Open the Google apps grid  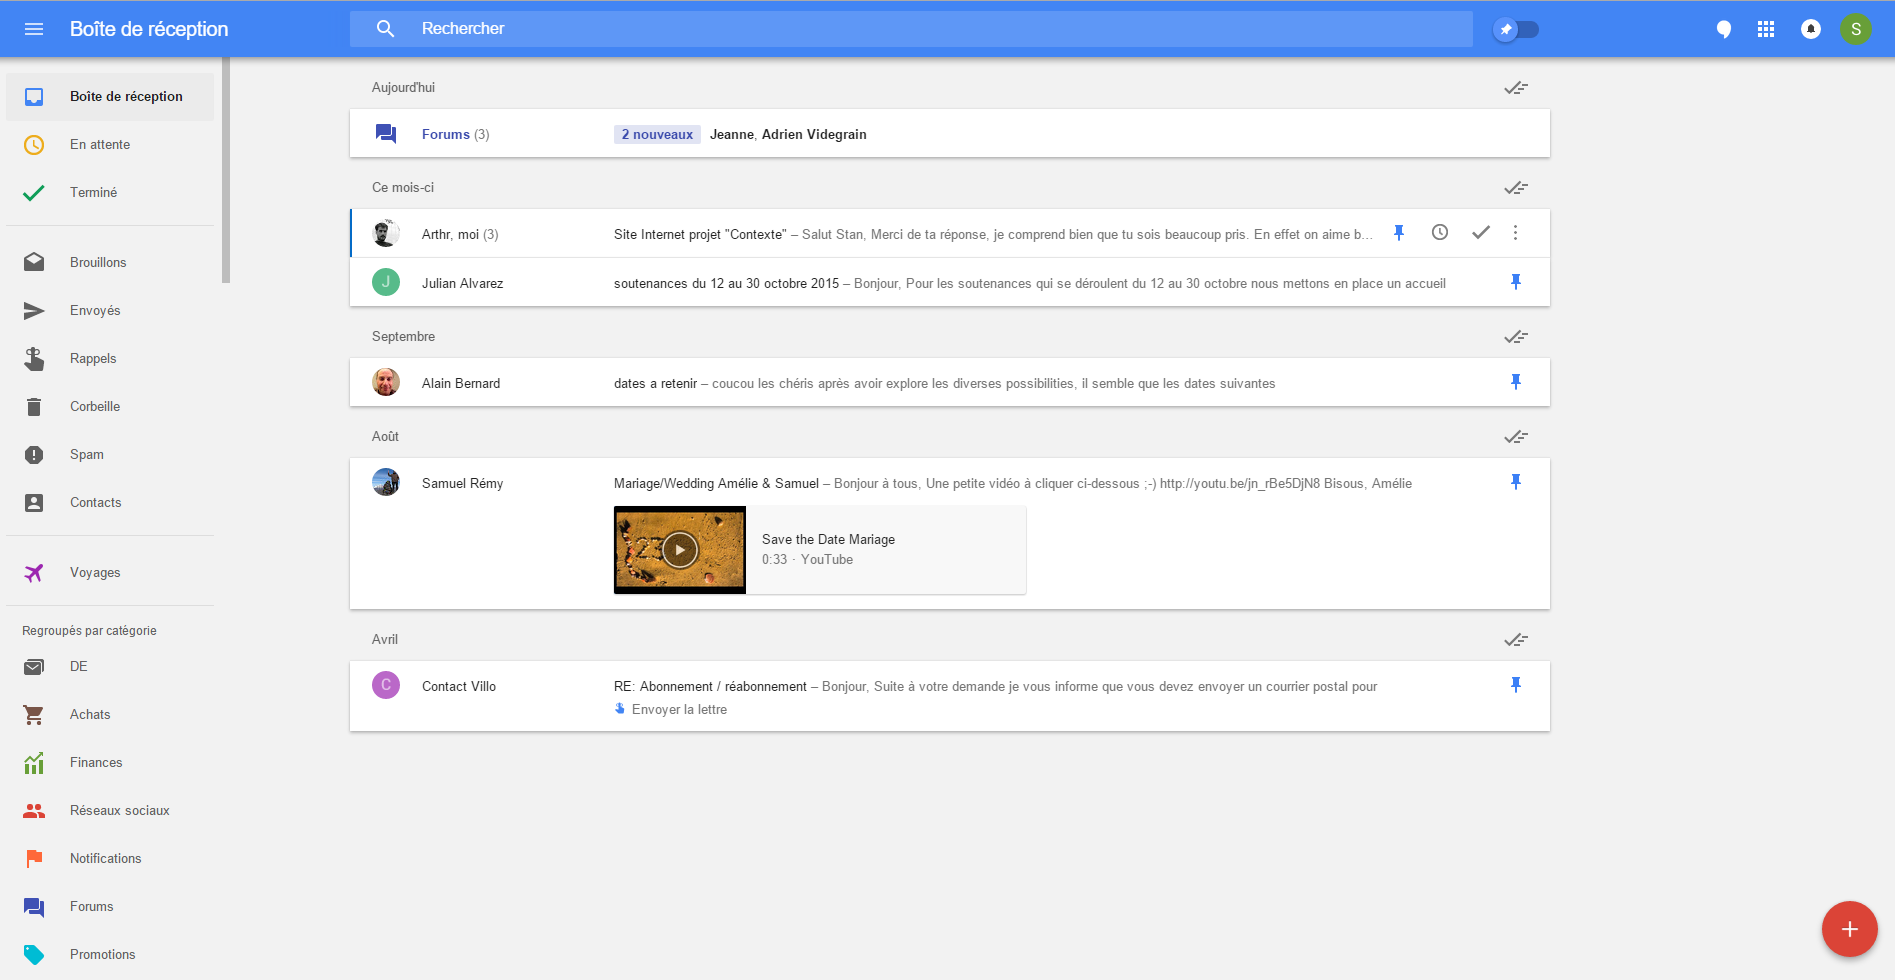(x=1766, y=29)
